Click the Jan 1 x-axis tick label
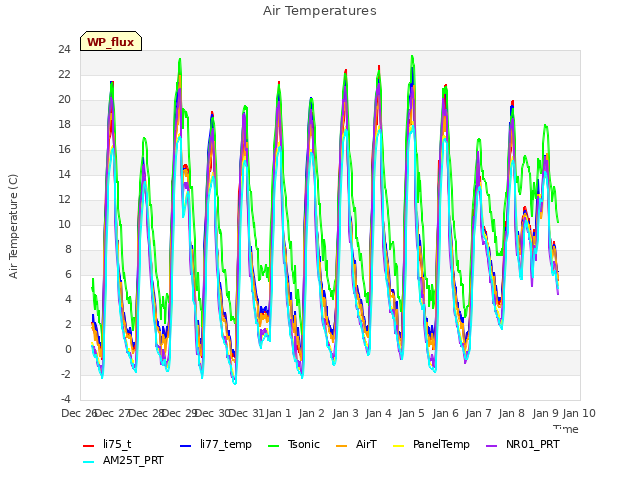This screenshot has height=480, width=640. pyautogui.click(x=278, y=413)
